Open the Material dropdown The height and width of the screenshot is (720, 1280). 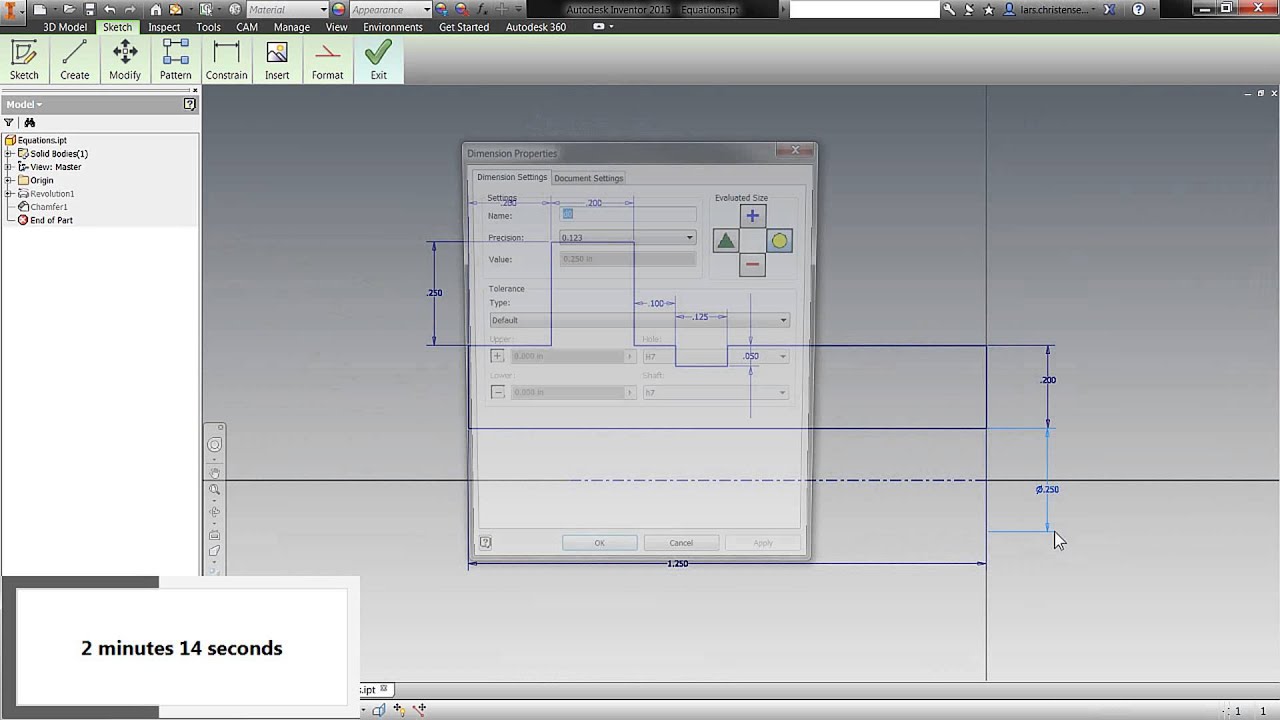pos(287,9)
